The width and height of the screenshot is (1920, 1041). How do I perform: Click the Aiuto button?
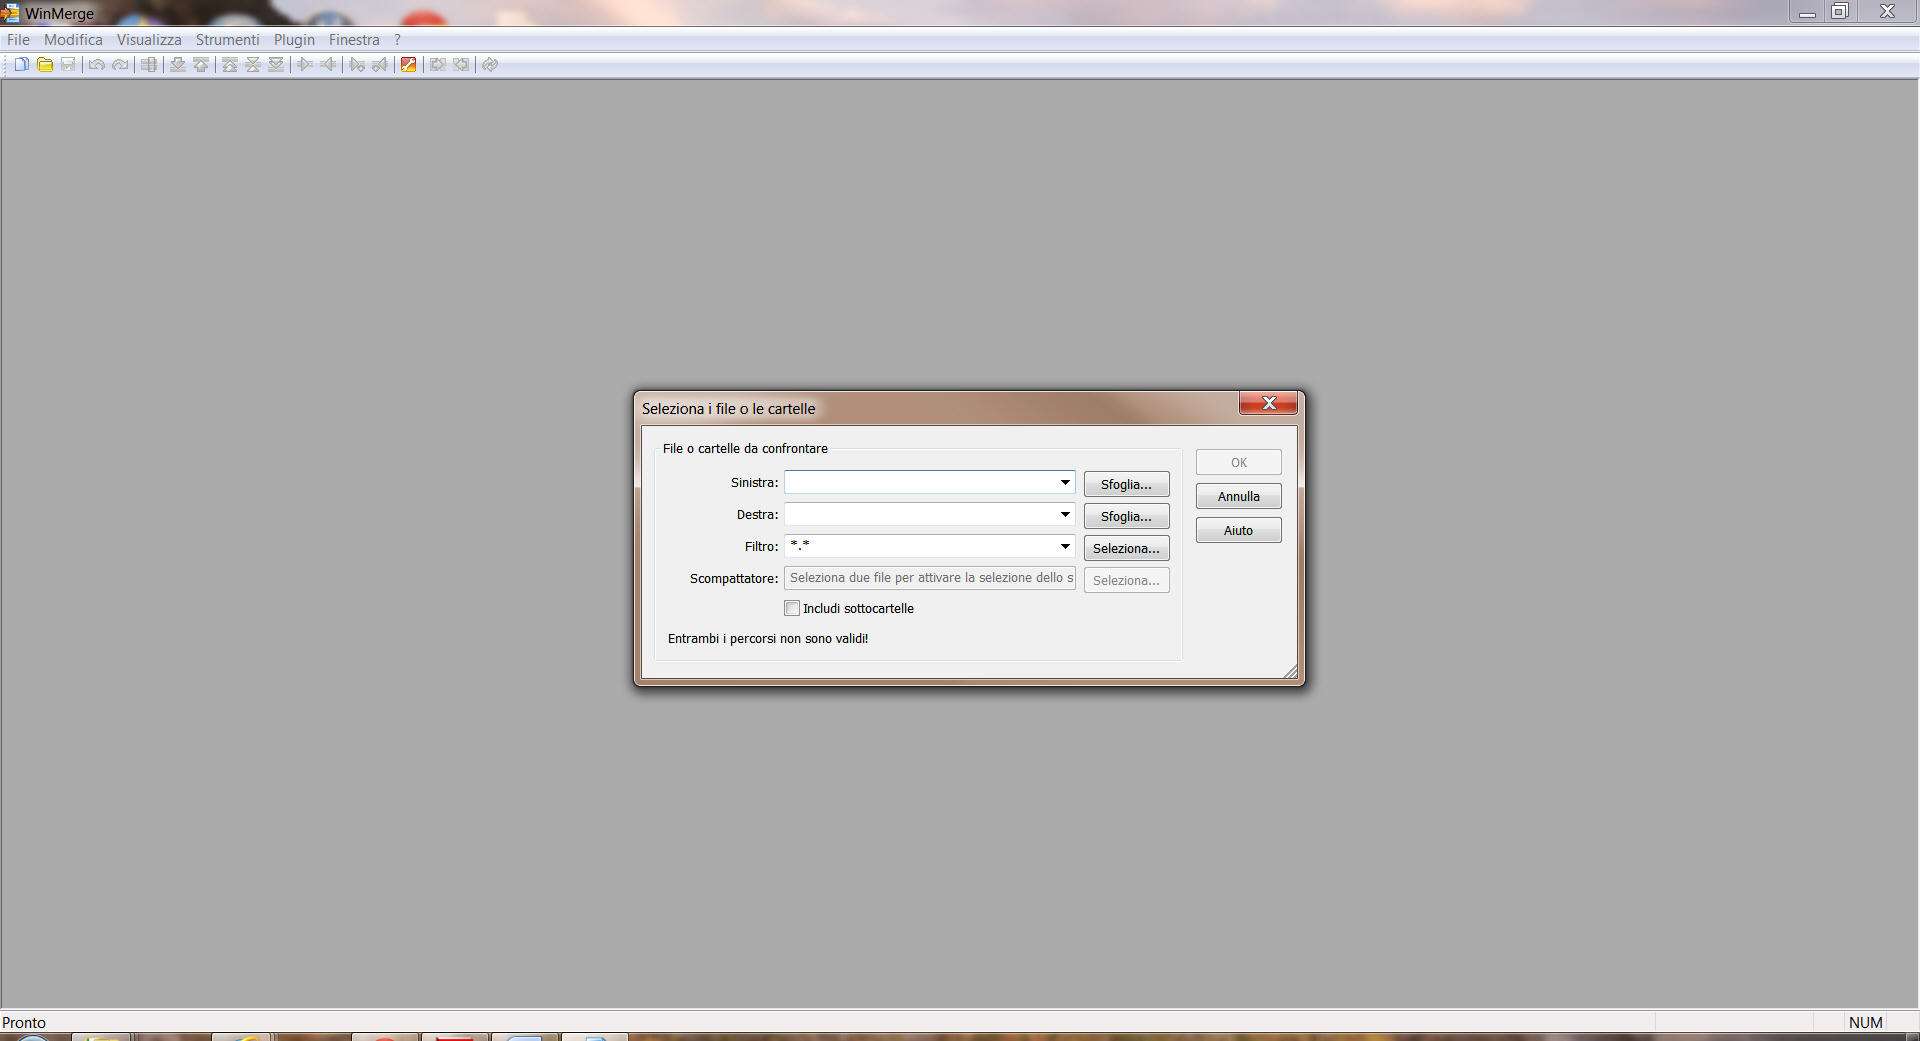point(1238,530)
